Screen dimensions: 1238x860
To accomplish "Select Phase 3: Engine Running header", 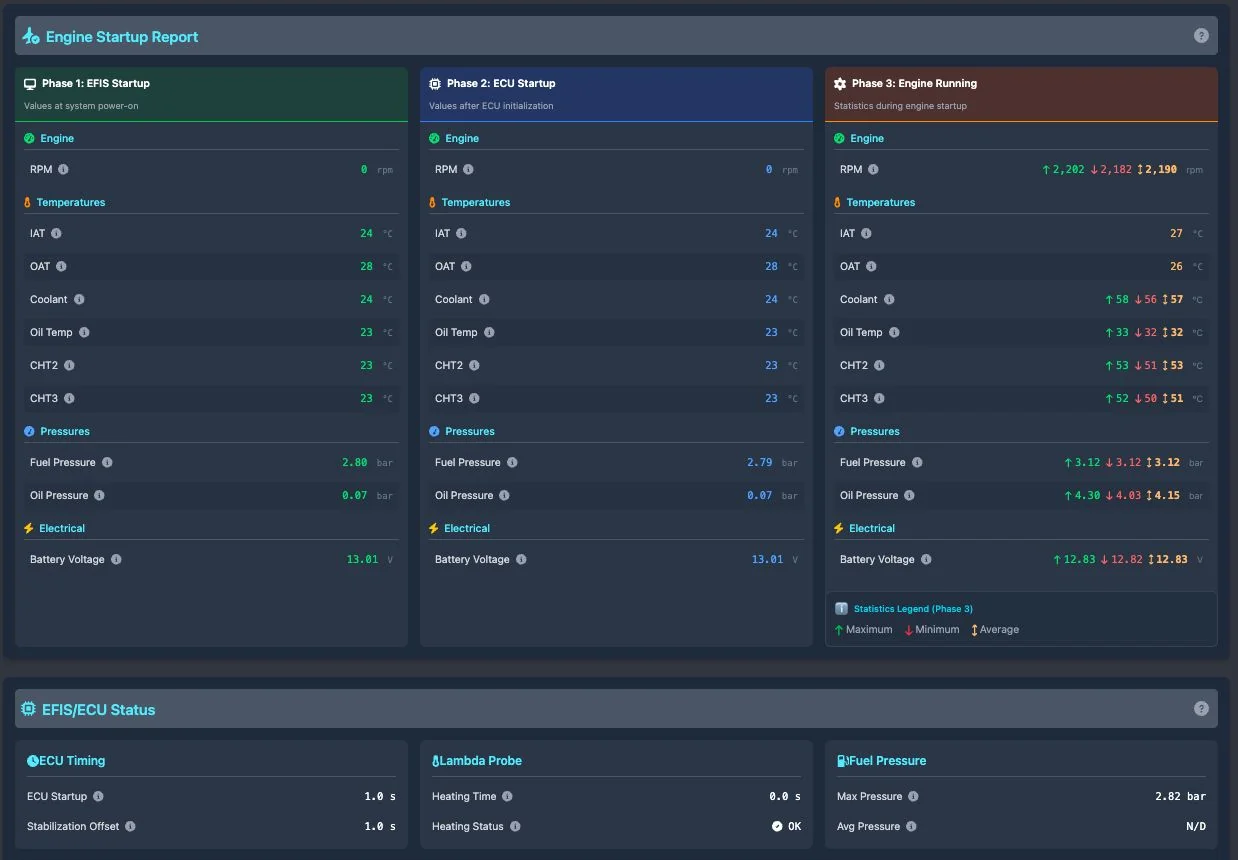I will (x=914, y=84).
